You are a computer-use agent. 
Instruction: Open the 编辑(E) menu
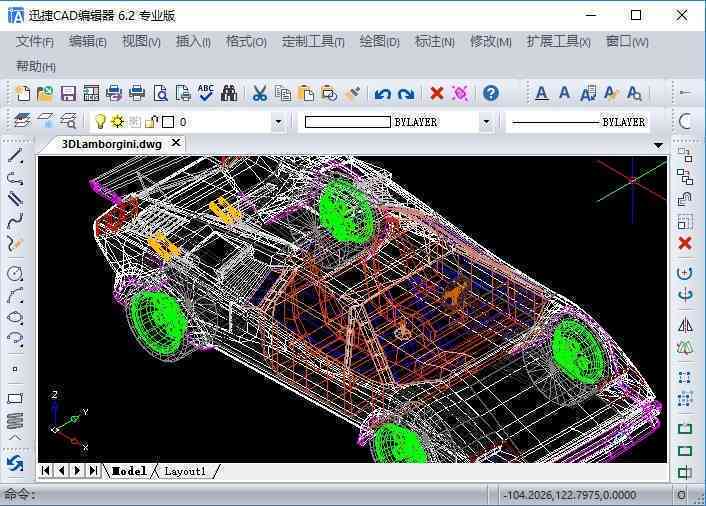tap(88, 42)
